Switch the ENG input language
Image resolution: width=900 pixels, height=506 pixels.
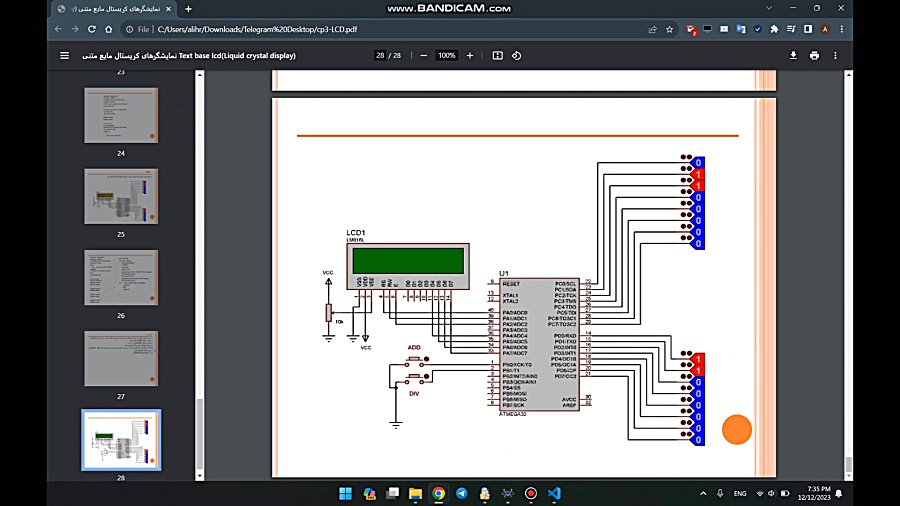click(740, 493)
